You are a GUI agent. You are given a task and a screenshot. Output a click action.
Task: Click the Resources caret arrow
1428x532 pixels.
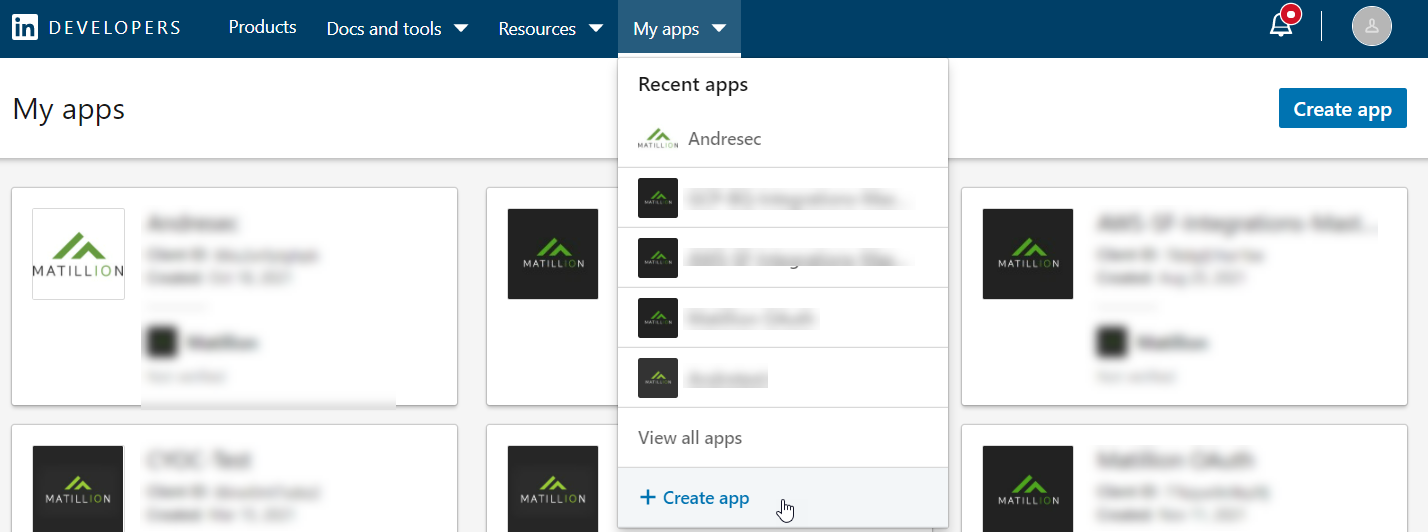[596, 28]
